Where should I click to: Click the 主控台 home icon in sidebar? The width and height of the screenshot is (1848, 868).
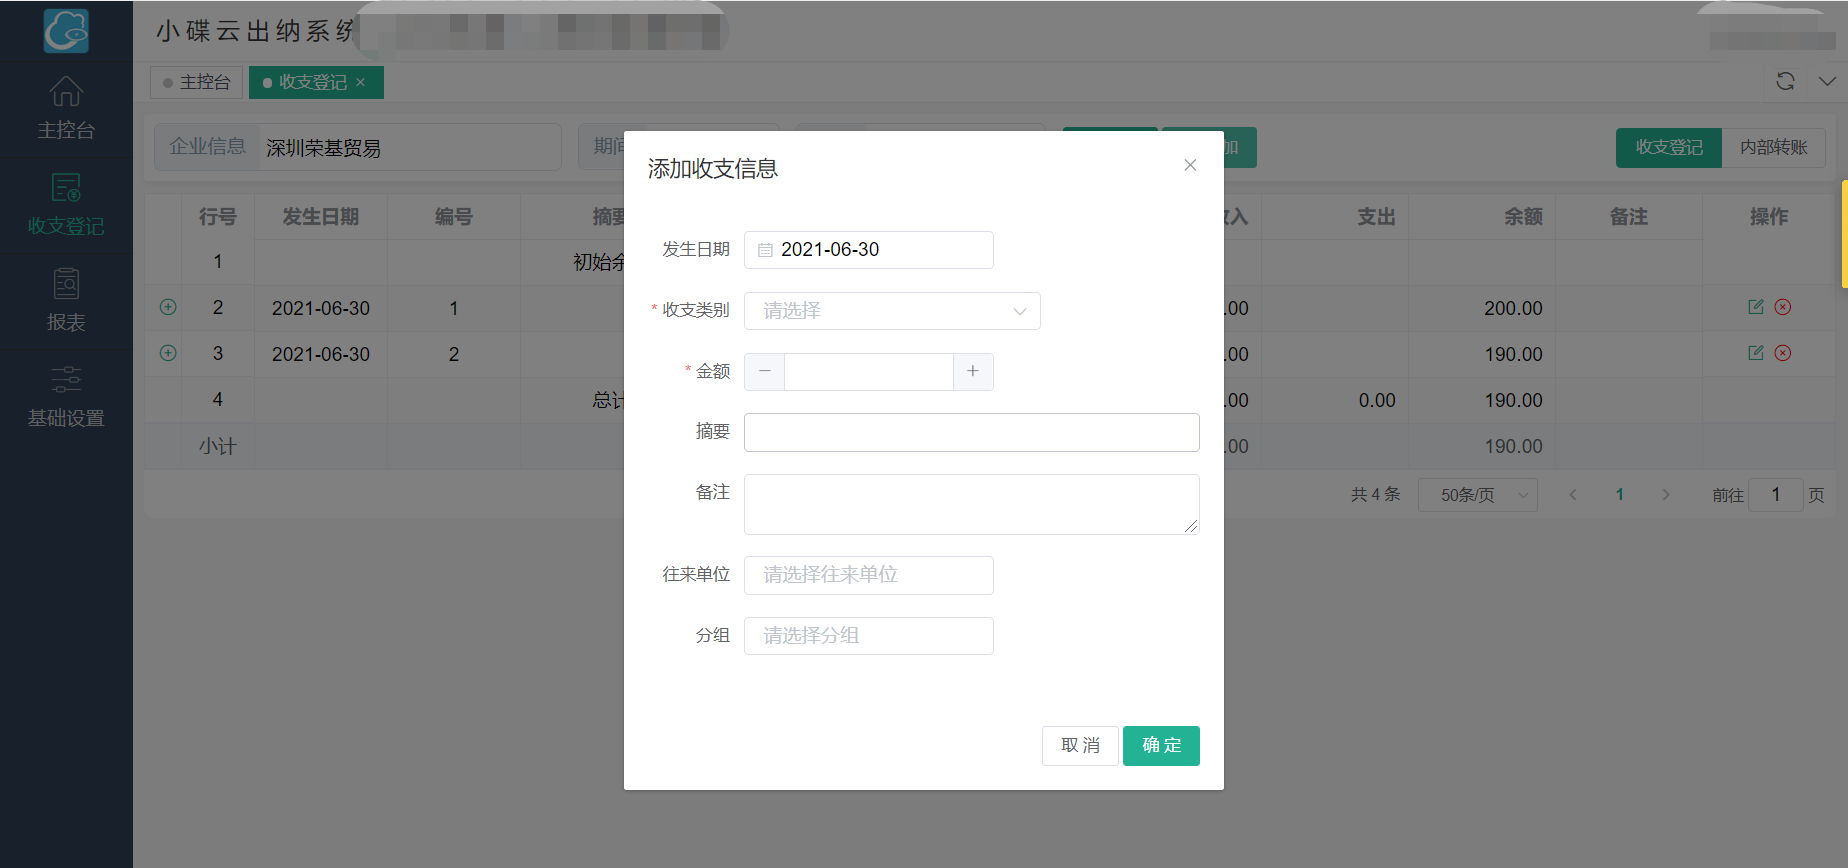pyautogui.click(x=66, y=92)
